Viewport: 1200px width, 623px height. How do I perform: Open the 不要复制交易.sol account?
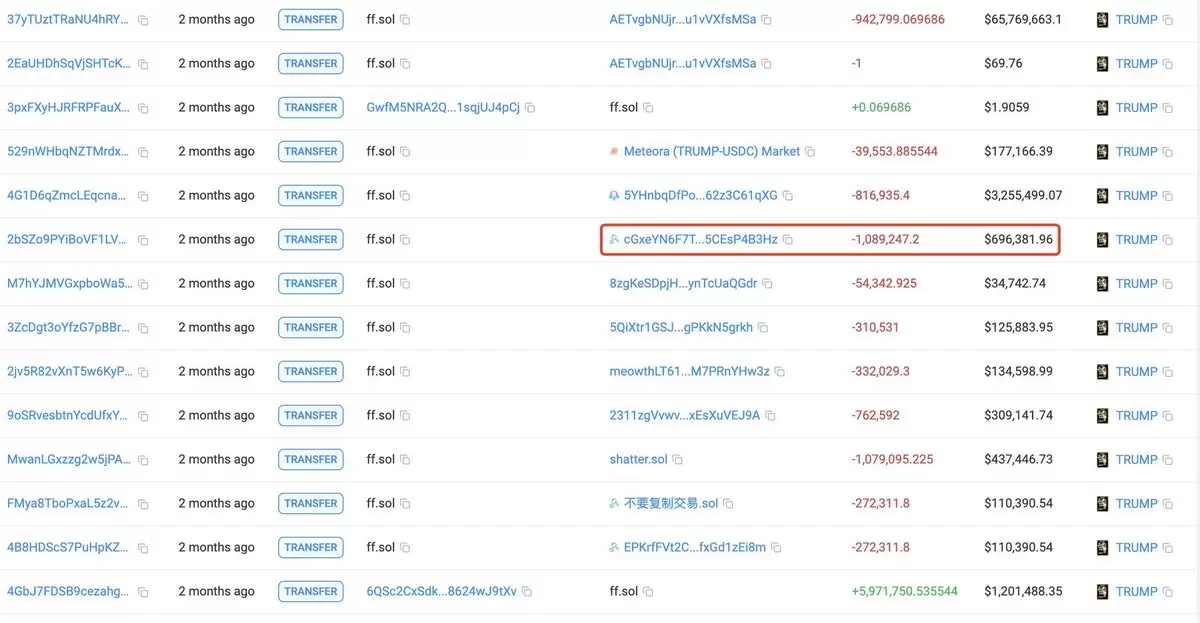coord(671,503)
